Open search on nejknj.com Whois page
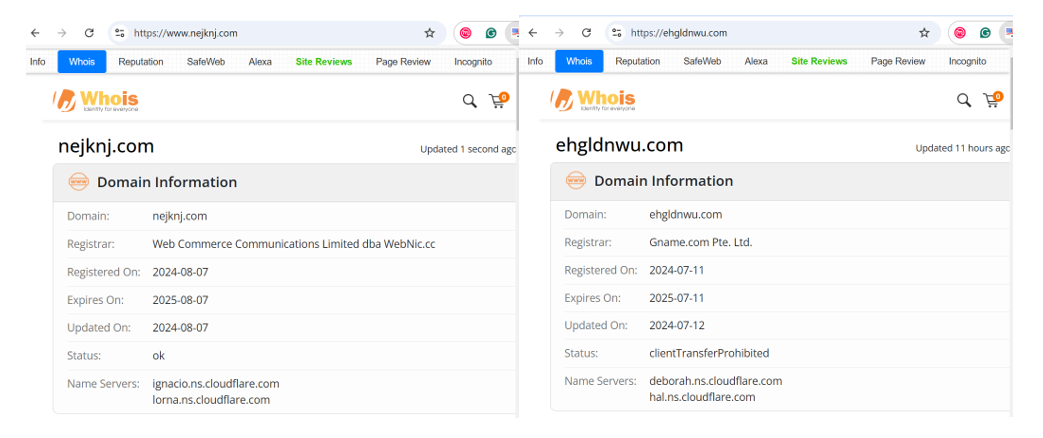This screenshot has height=438, width=1043. [469, 100]
